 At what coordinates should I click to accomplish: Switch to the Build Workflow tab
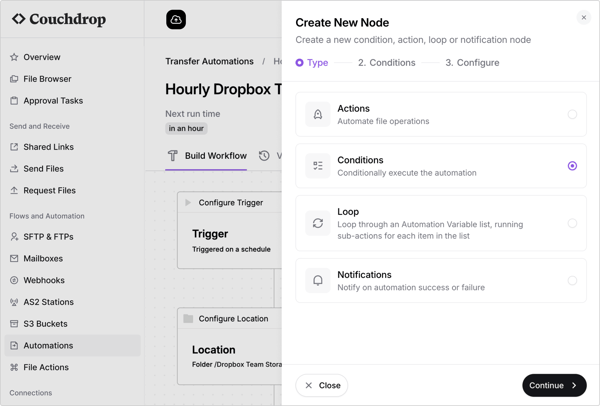point(206,156)
